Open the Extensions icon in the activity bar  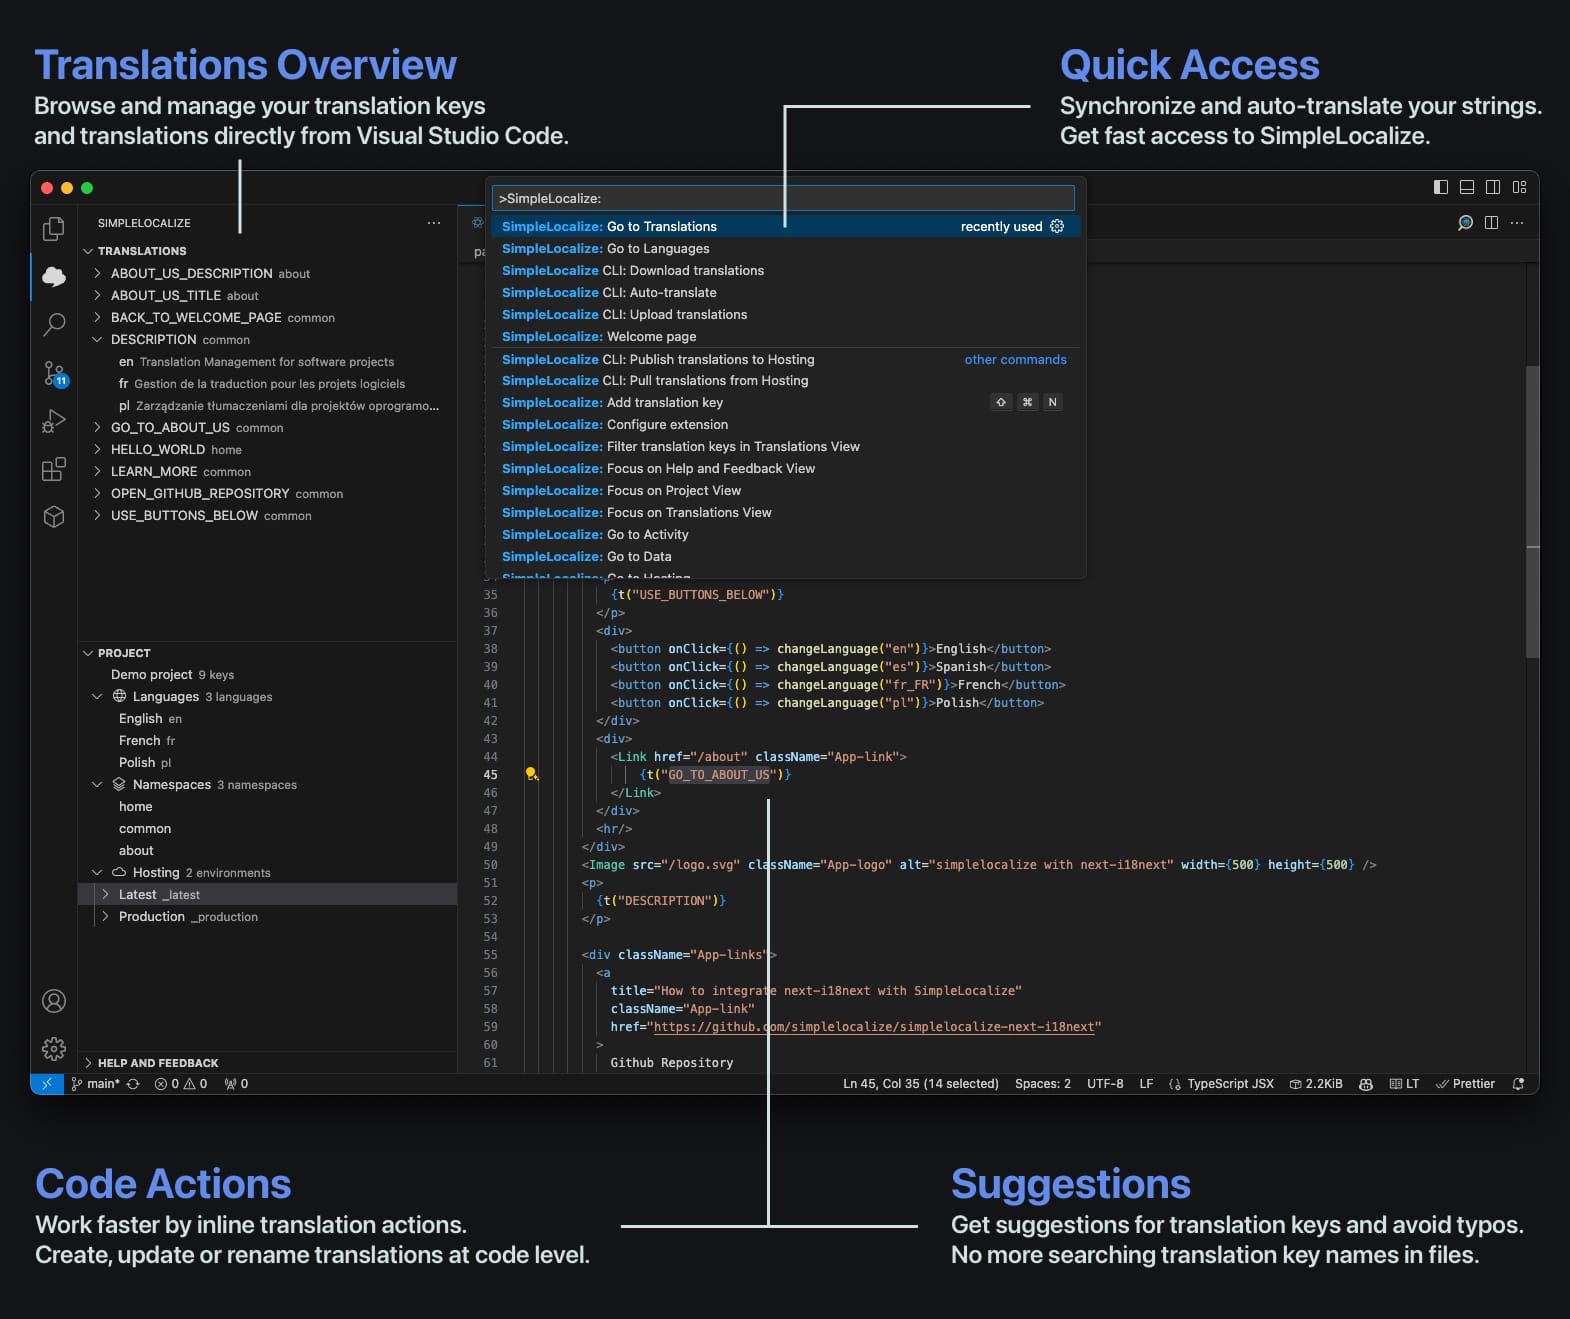click(54, 469)
